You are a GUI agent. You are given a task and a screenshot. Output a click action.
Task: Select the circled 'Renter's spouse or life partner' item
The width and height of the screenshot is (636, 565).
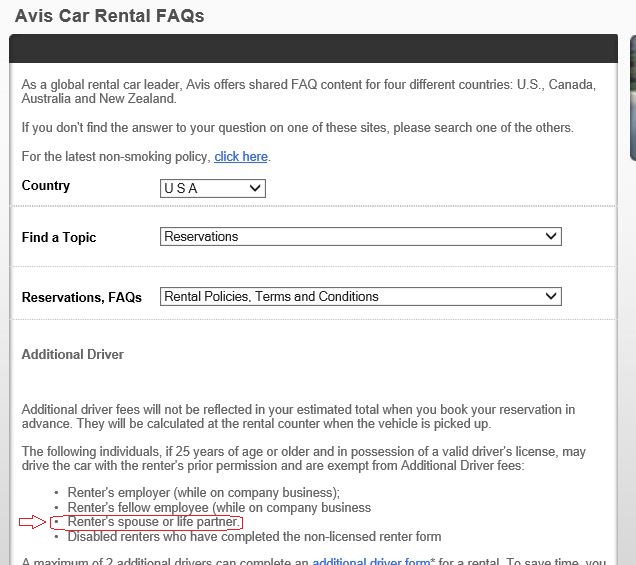coord(153,522)
